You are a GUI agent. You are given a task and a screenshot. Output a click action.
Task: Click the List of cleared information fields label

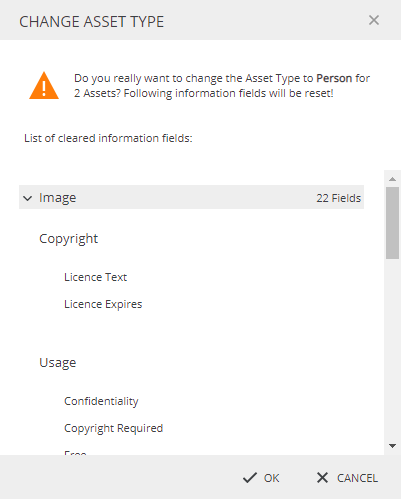tap(108, 138)
